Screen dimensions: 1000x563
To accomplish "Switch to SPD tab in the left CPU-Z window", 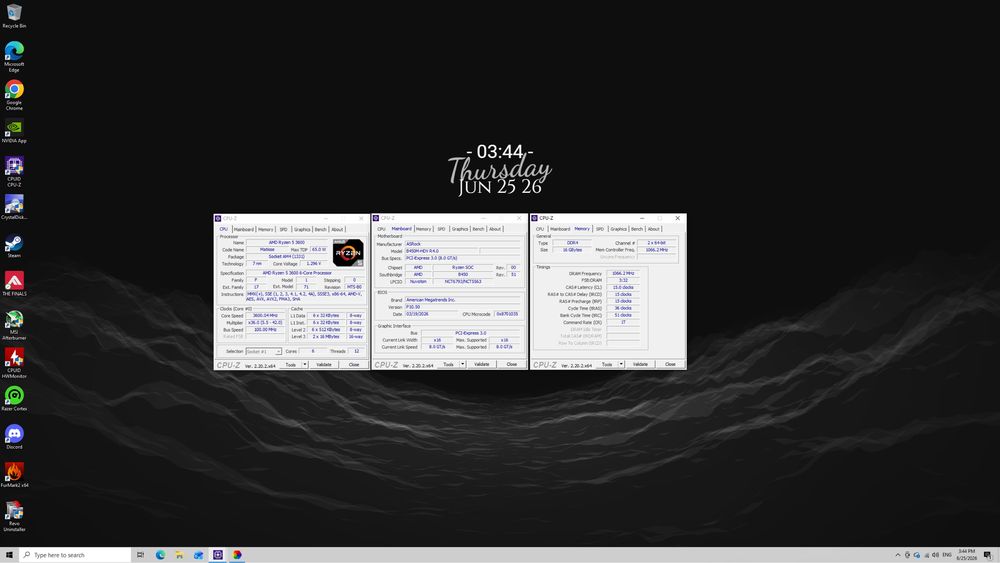I will click(x=283, y=229).
